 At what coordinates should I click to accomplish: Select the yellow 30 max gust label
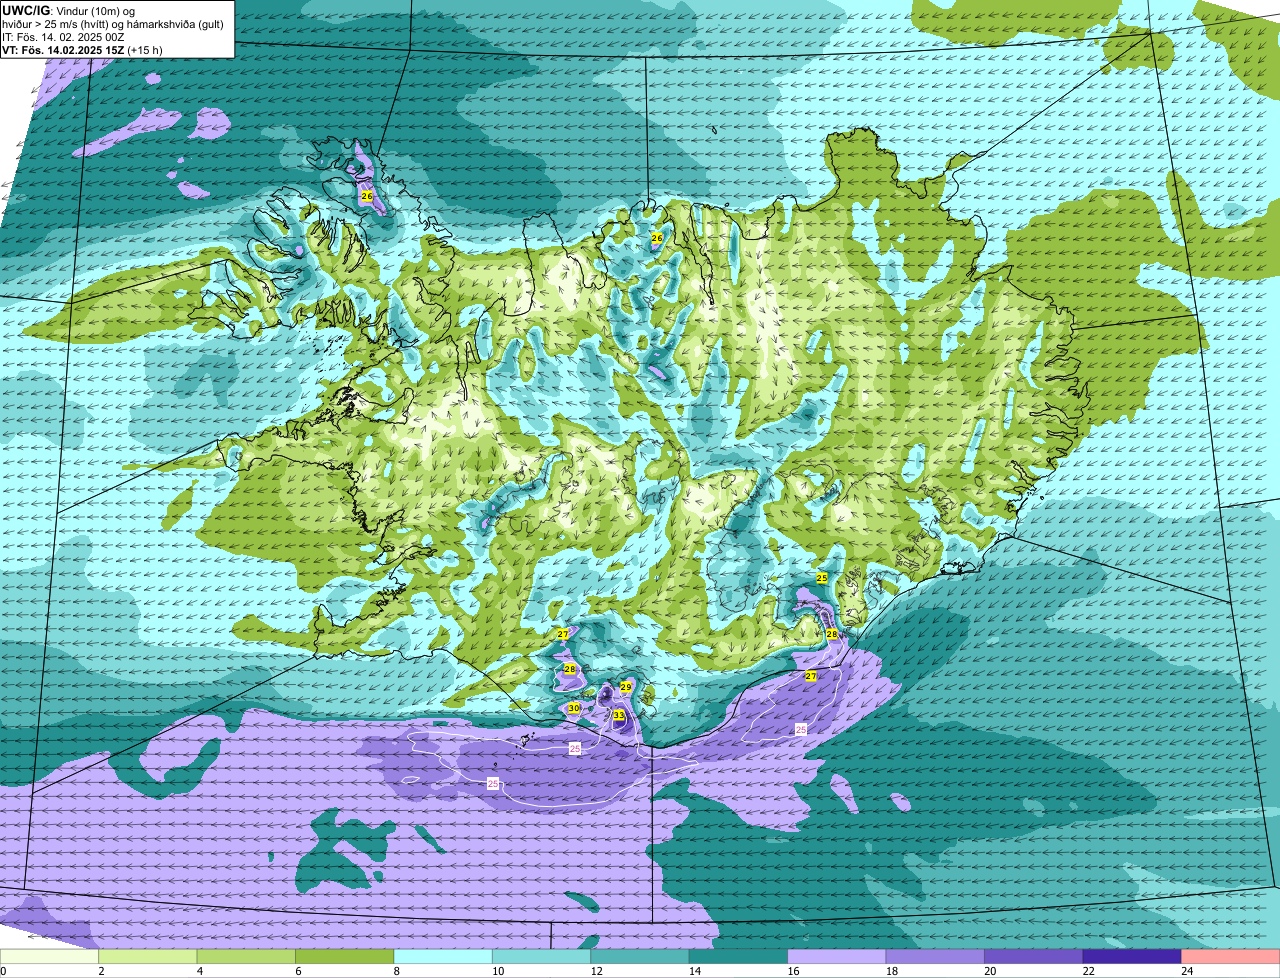(574, 708)
